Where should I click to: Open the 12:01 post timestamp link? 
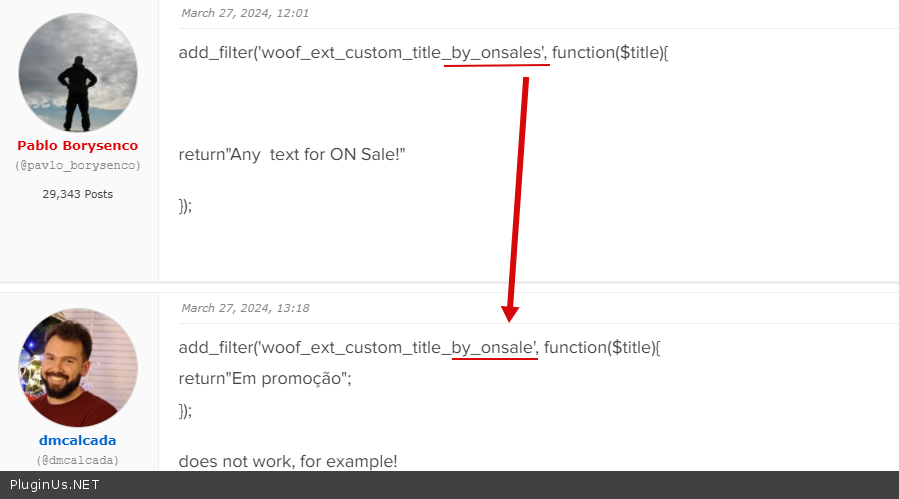[245, 13]
